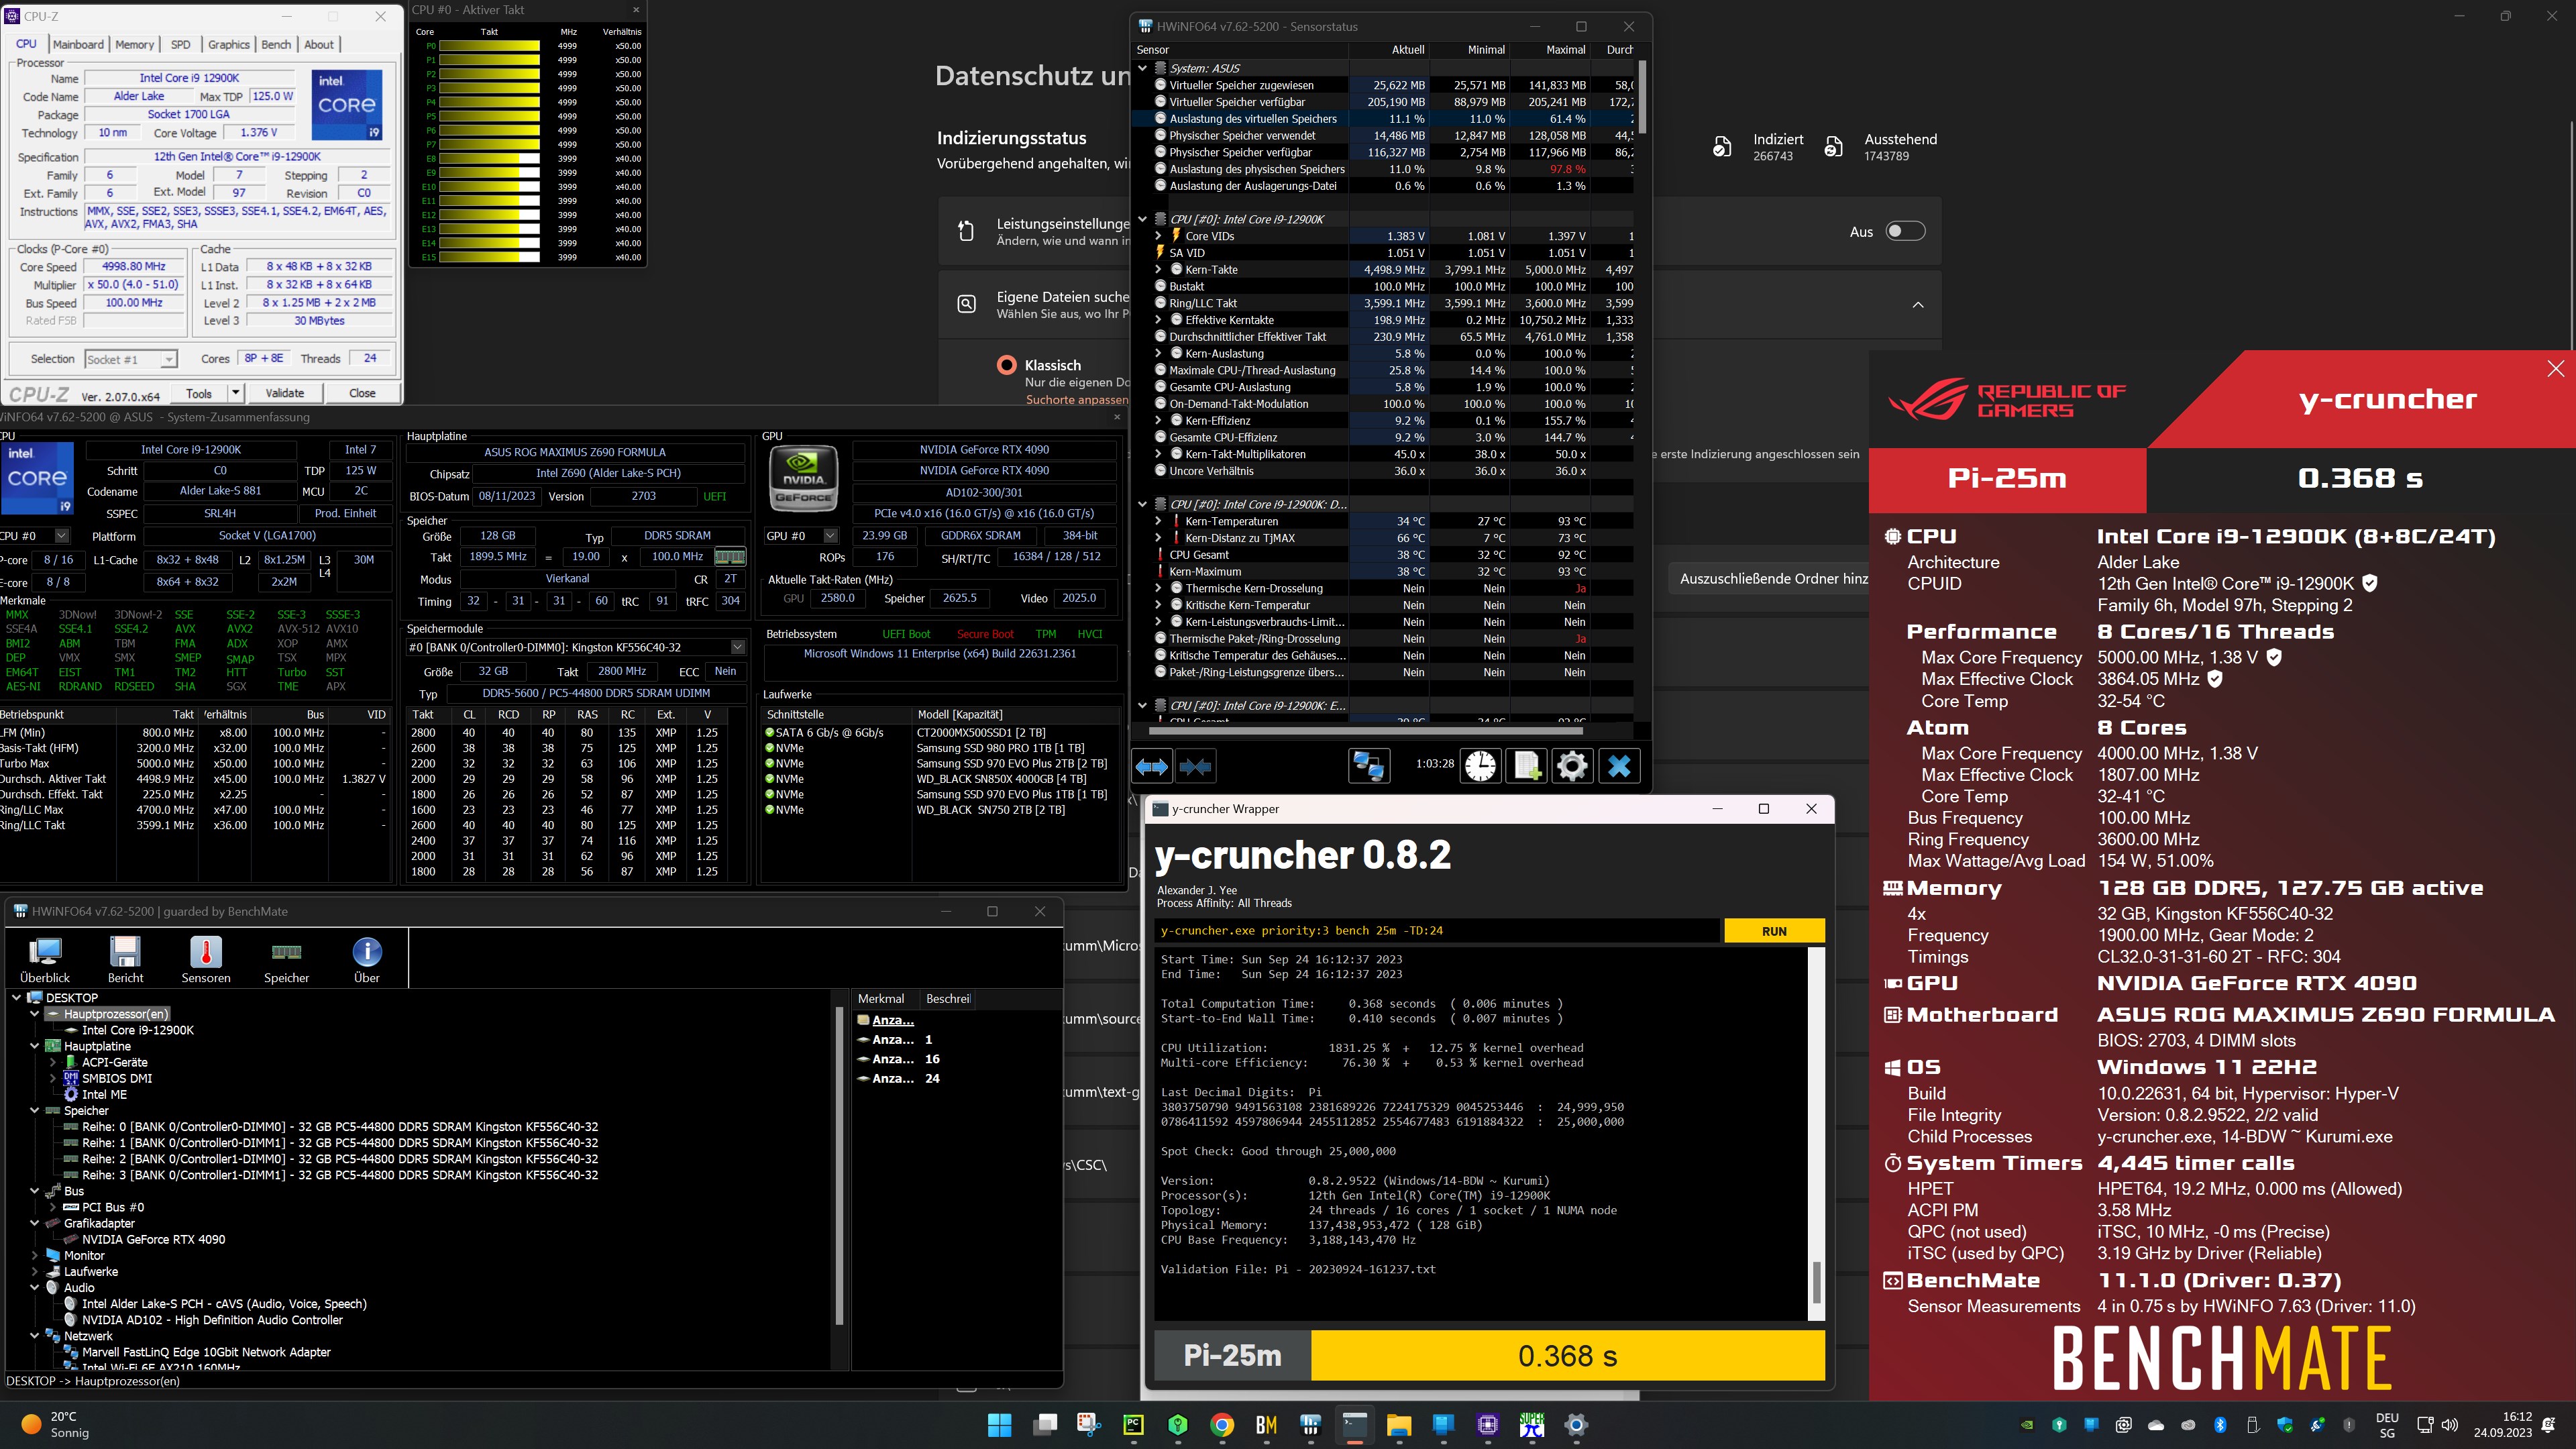This screenshot has width=2576, height=1449.
Task: Open the Graphics tab in CPU-Z
Action: tap(228, 44)
